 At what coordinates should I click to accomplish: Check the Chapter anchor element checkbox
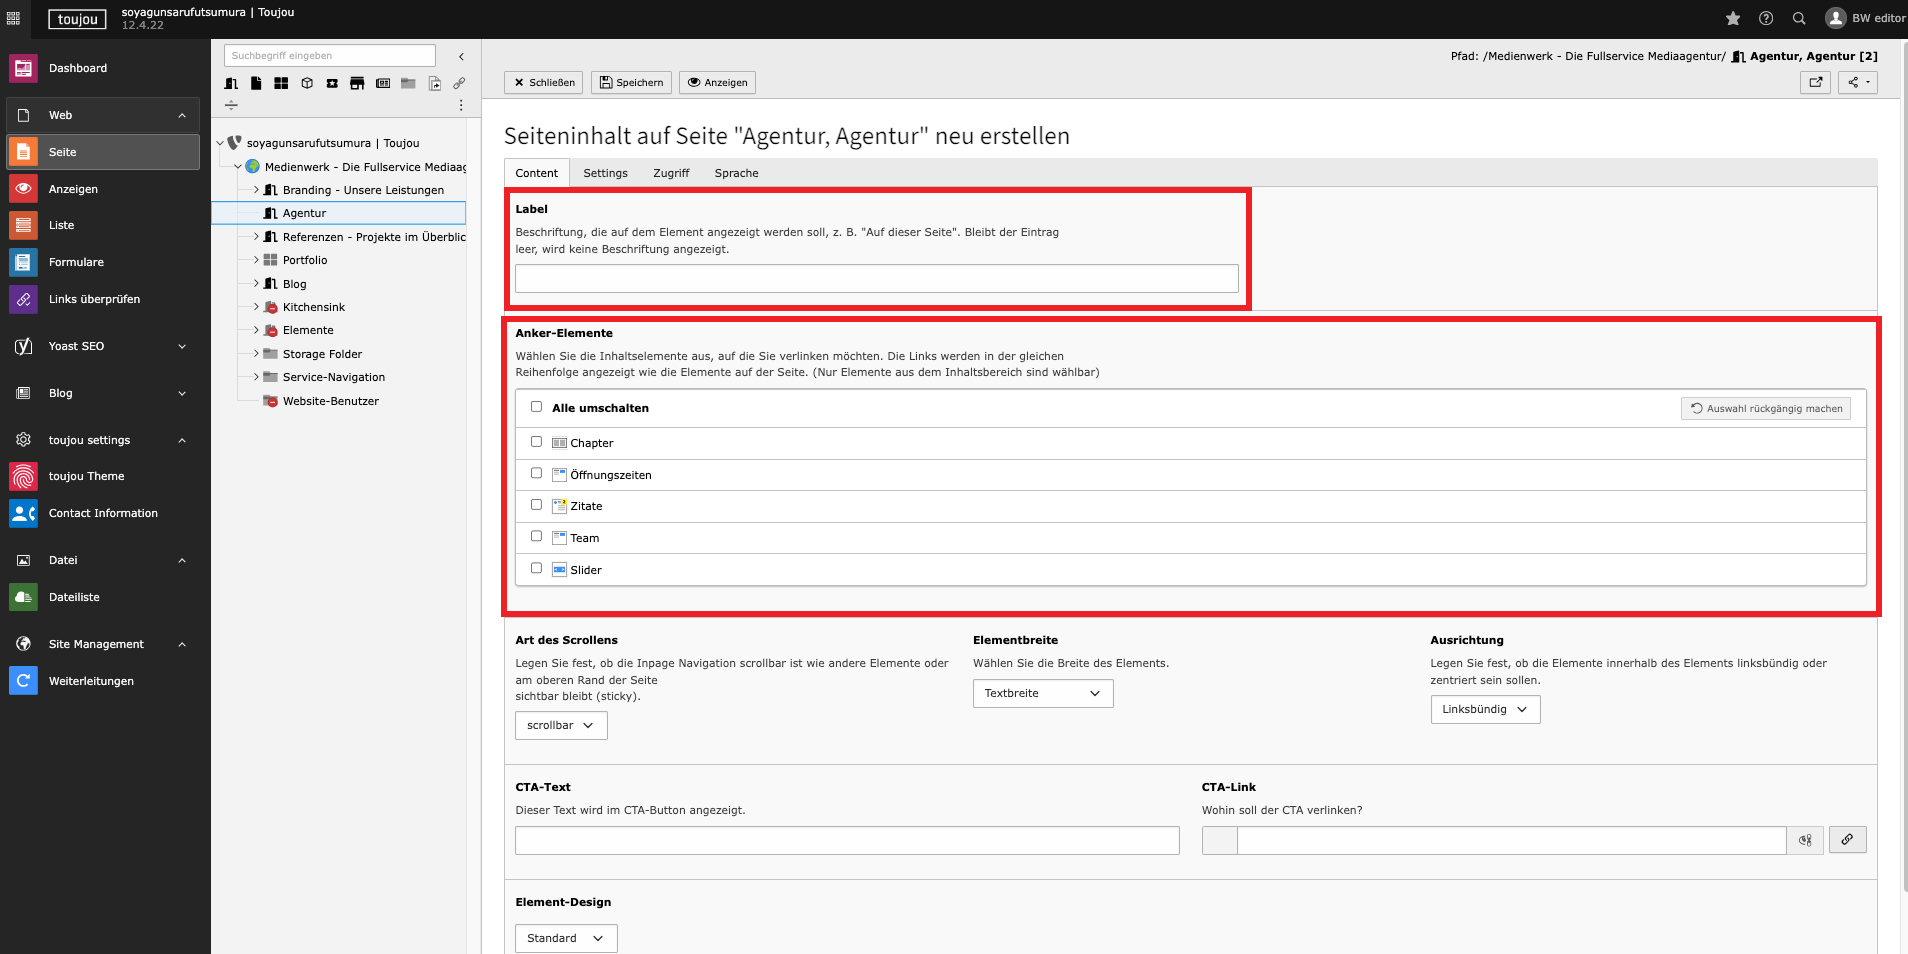pos(536,442)
